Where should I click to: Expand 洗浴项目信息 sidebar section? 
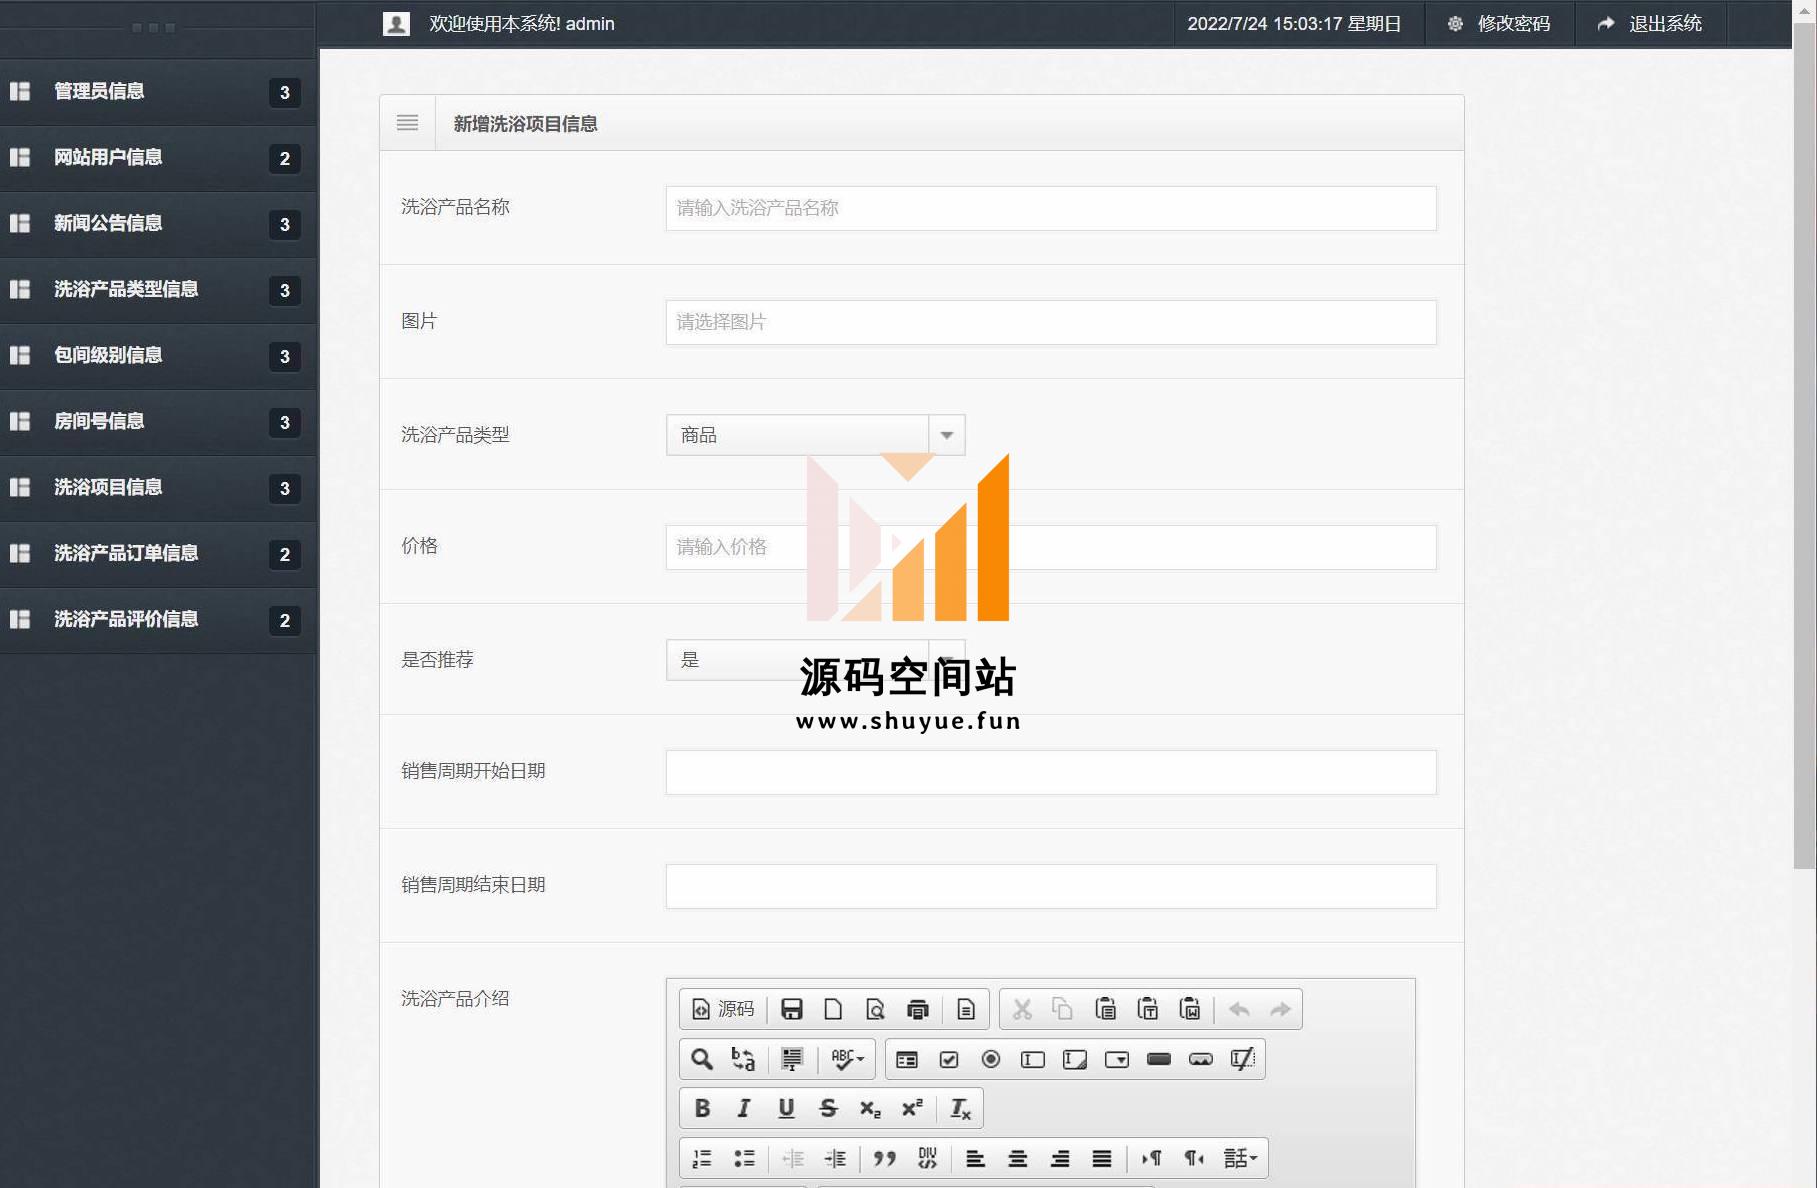pos(158,488)
